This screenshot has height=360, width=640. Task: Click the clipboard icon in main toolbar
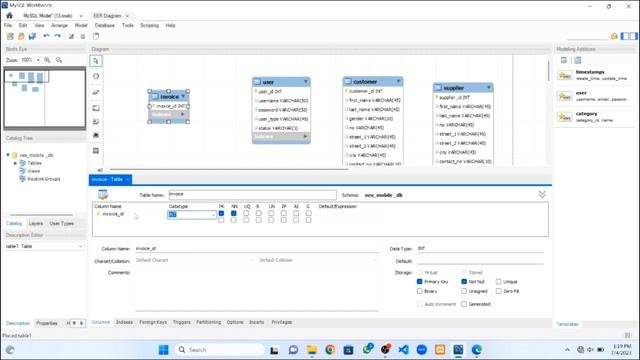(x=96, y=36)
